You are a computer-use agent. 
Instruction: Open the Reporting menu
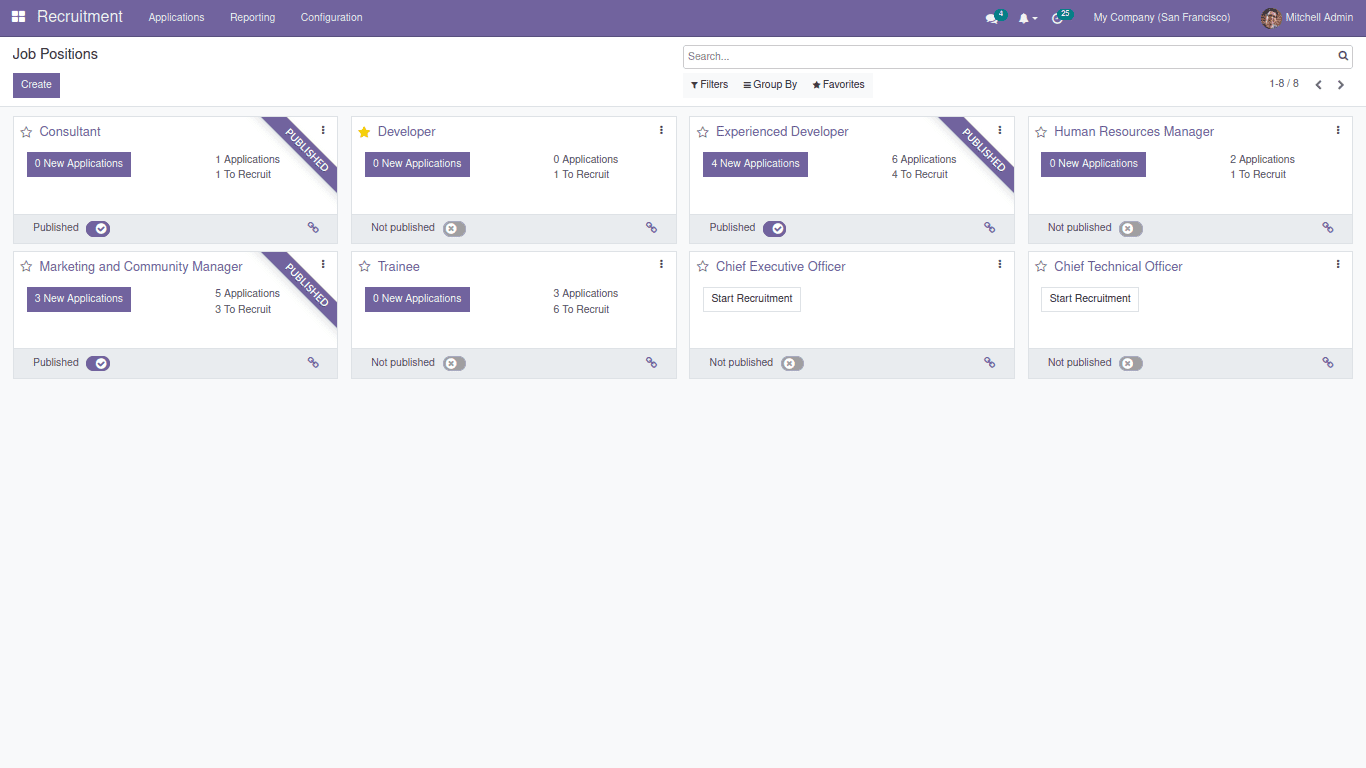[x=252, y=18]
